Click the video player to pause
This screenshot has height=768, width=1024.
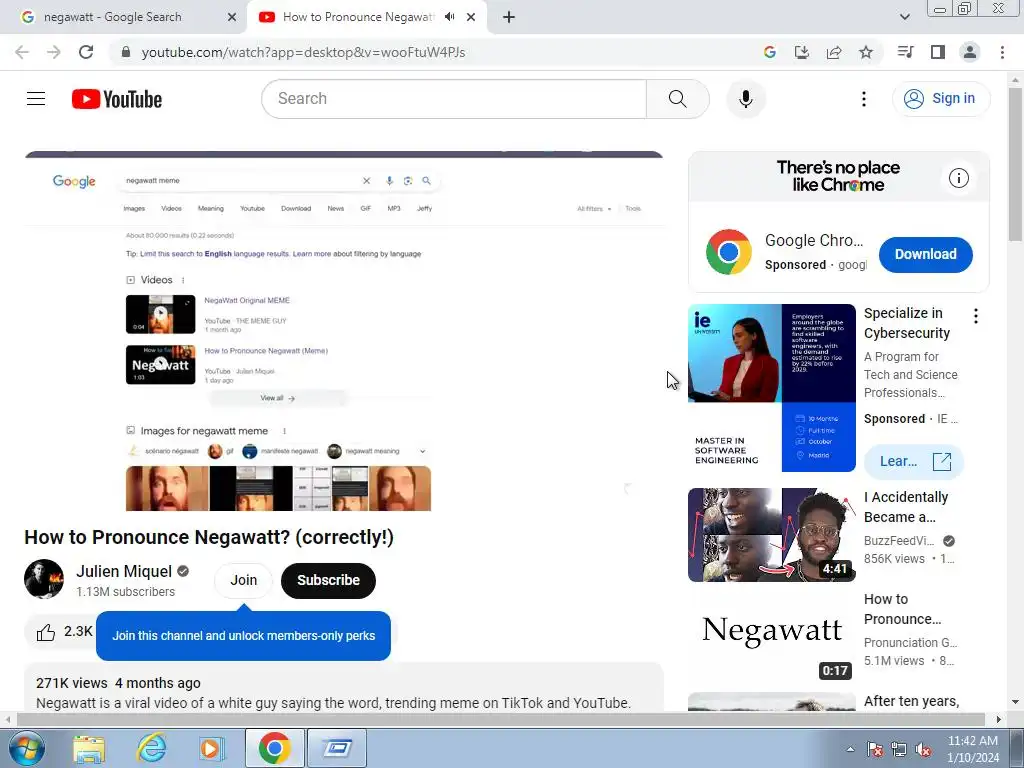(344, 332)
